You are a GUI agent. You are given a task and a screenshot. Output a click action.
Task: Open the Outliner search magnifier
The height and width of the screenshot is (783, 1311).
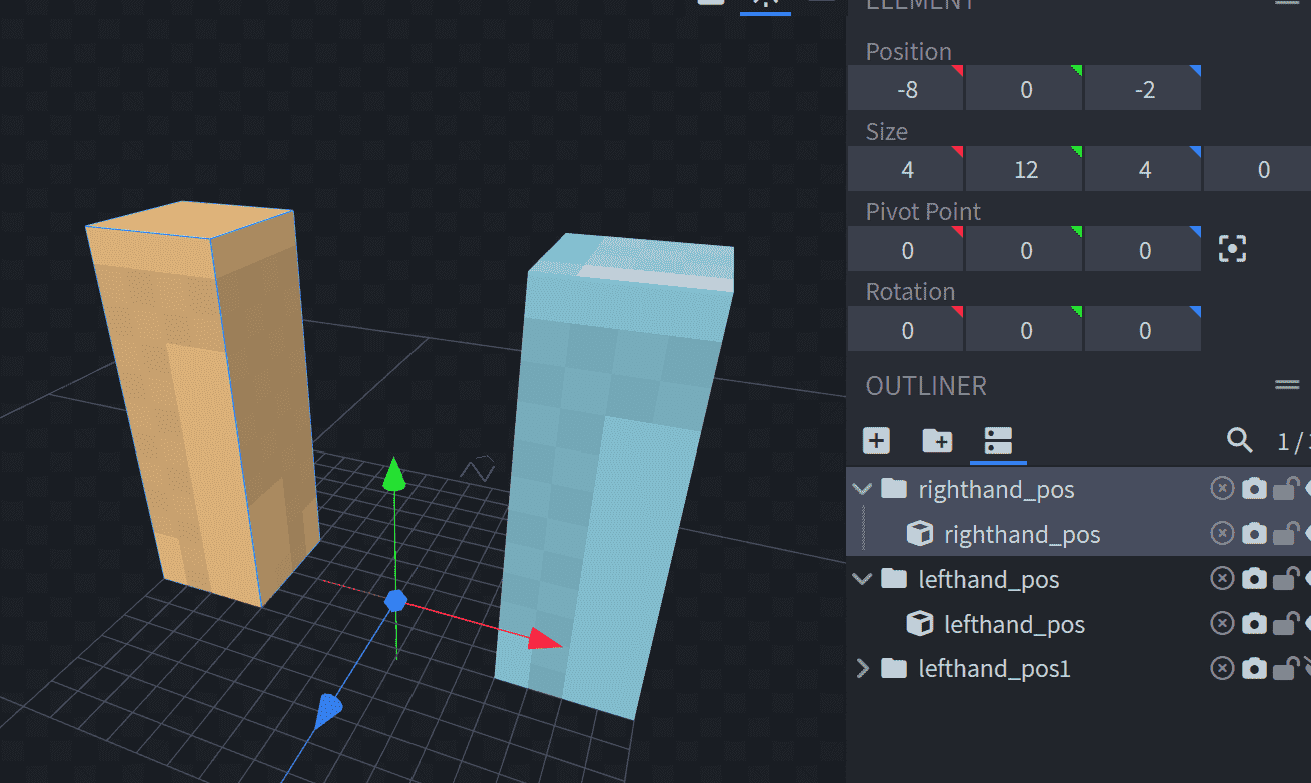[x=1239, y=439]
